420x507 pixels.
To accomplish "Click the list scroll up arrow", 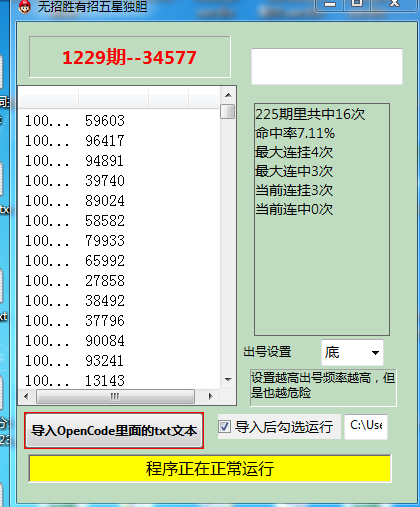I will click(x=228, y=95).
